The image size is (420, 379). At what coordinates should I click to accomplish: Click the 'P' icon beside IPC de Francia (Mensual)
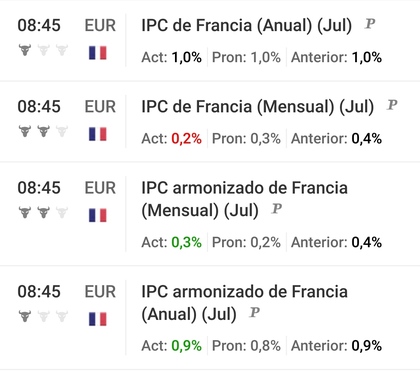(392, 105)
